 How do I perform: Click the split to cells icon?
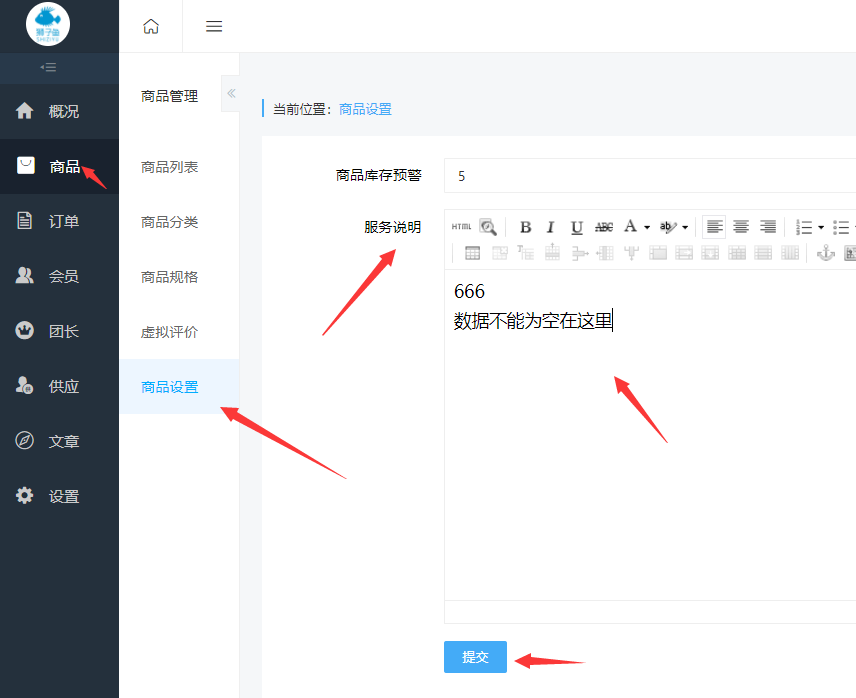click(x=737, y=253)
